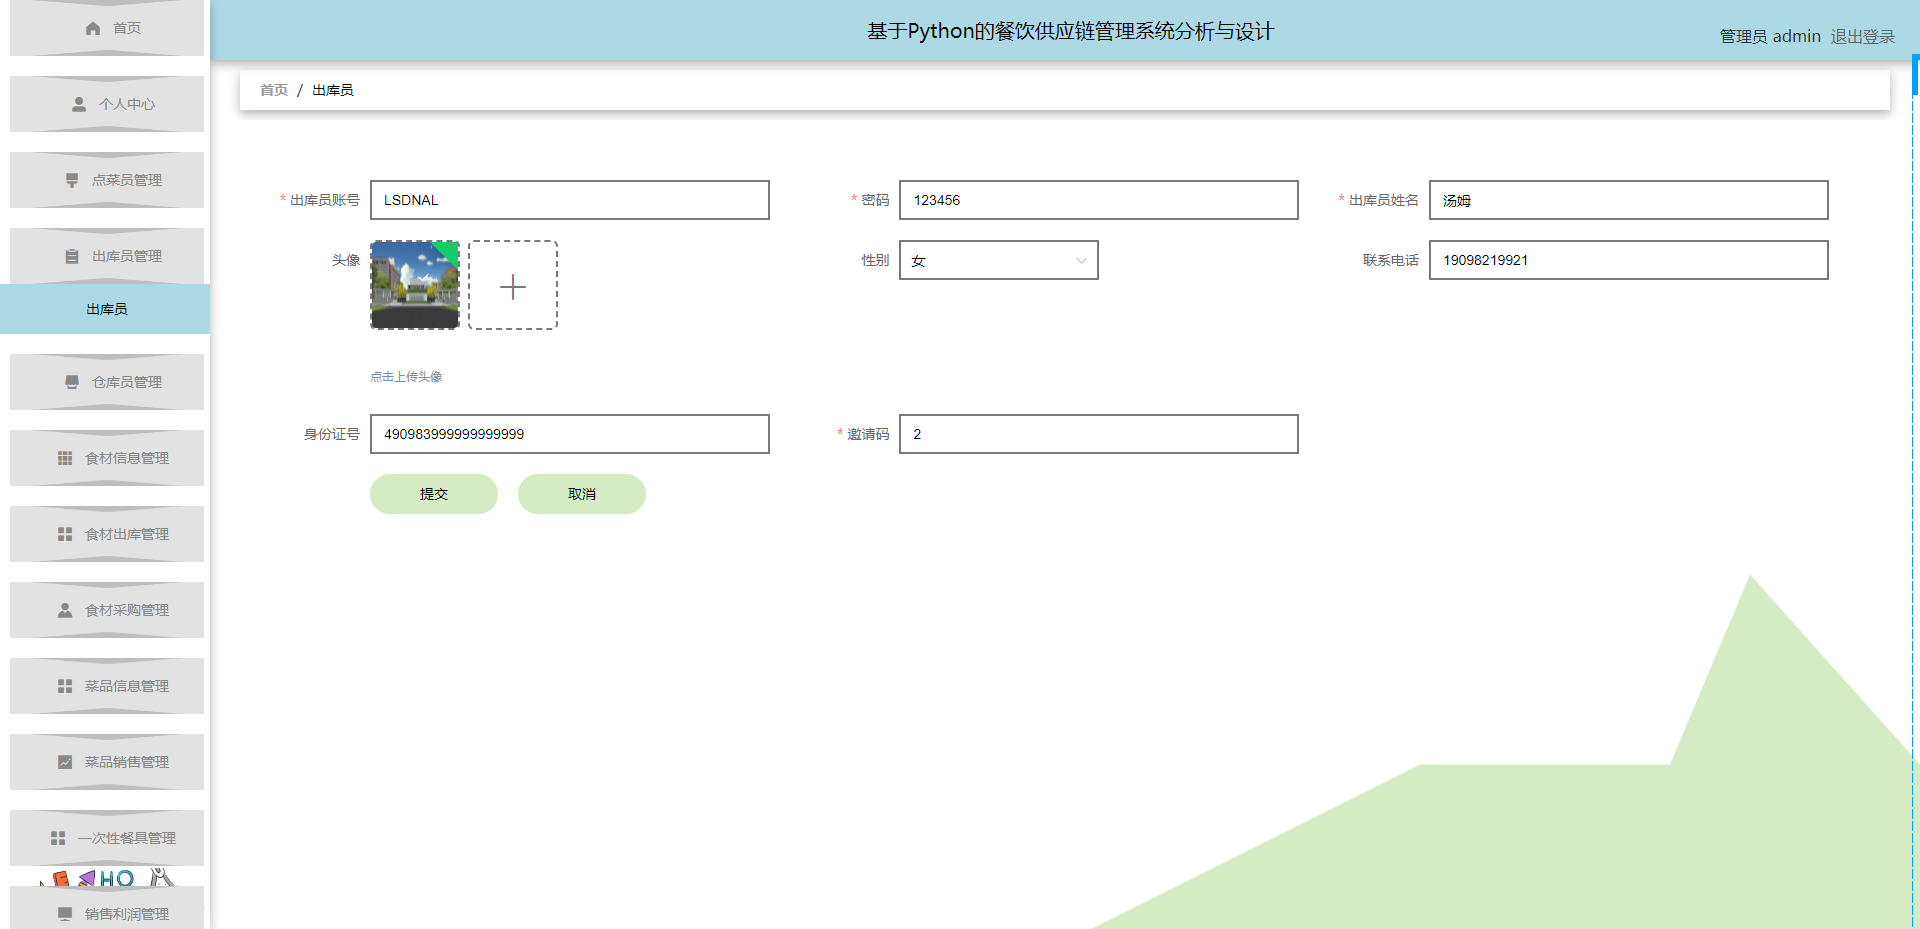Viewport: 1920px width, 929px height.
Task: Collapse the 出库员管理 menu
Action: click(107, 256)
